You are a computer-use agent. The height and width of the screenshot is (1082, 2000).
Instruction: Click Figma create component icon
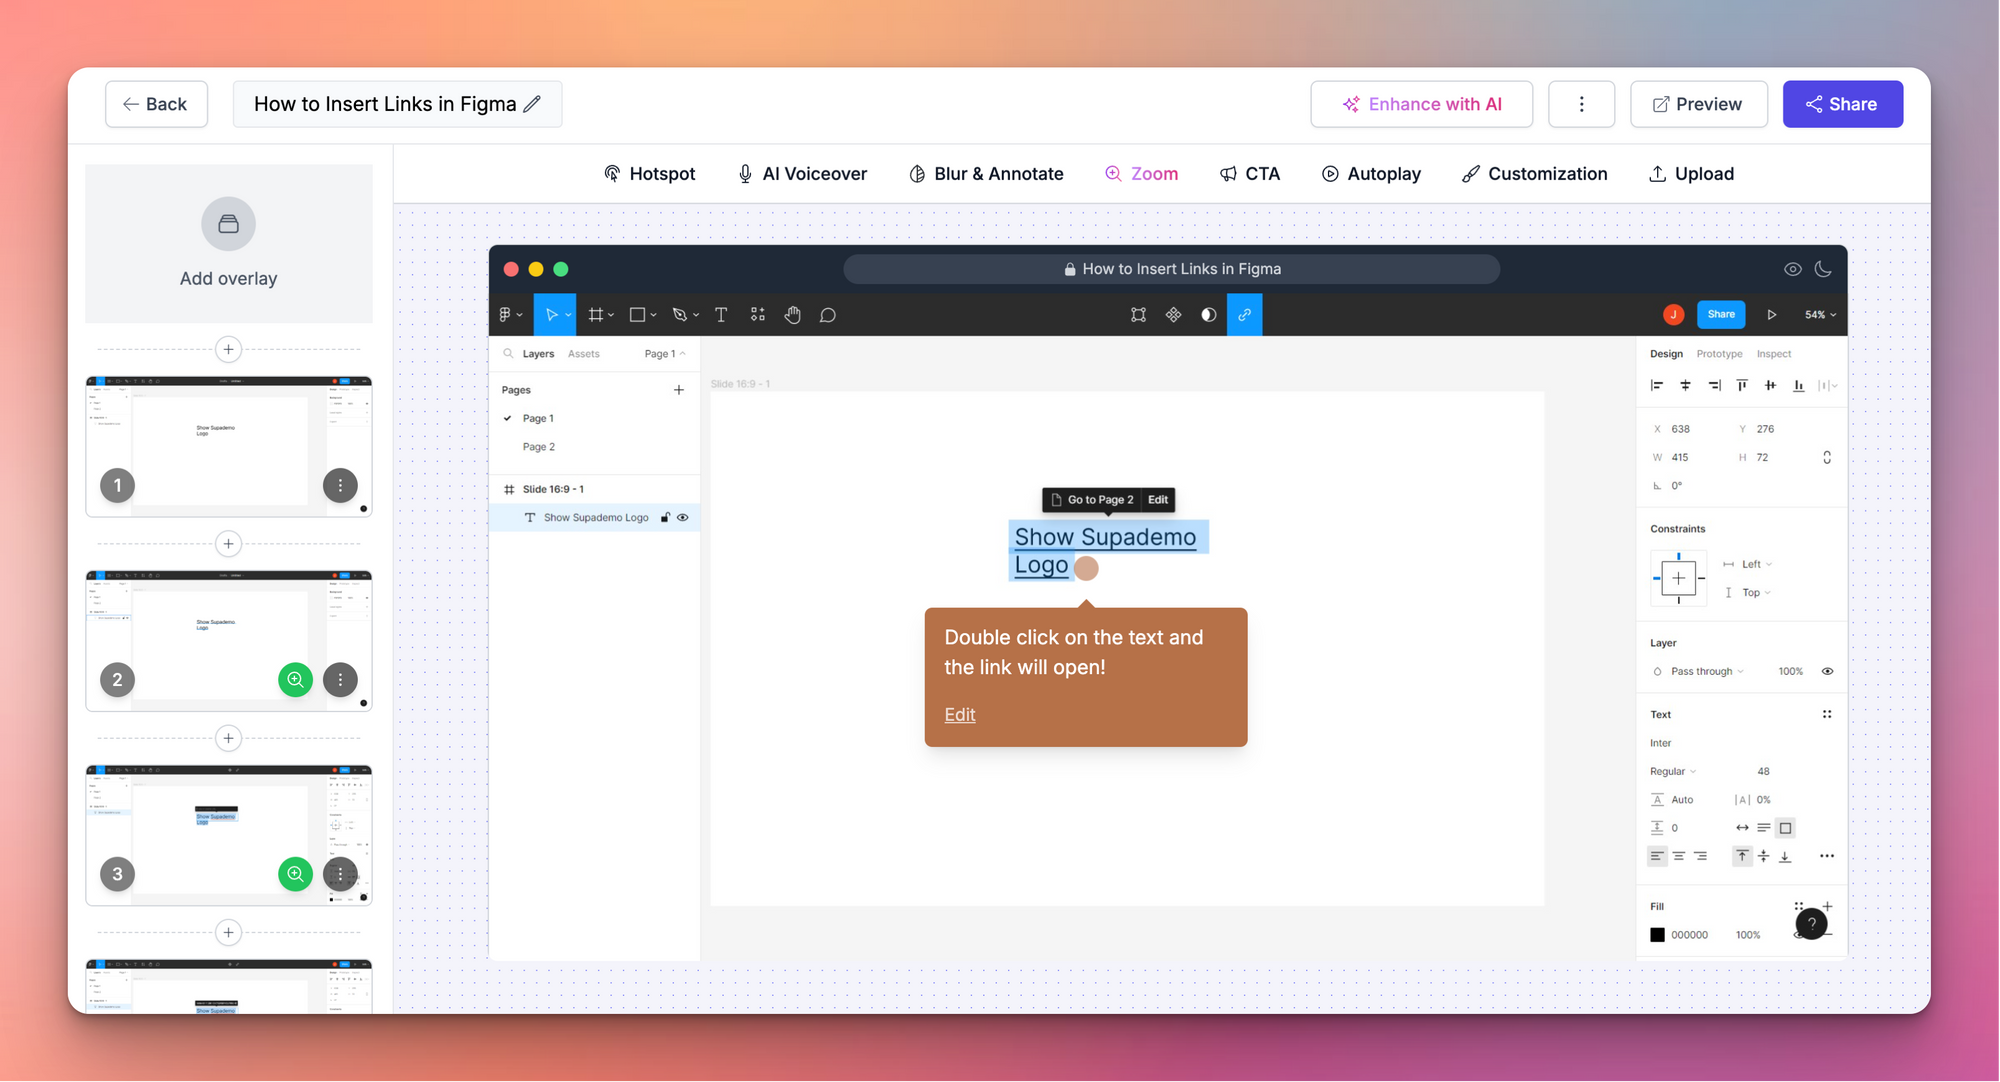coord(1173,315)
